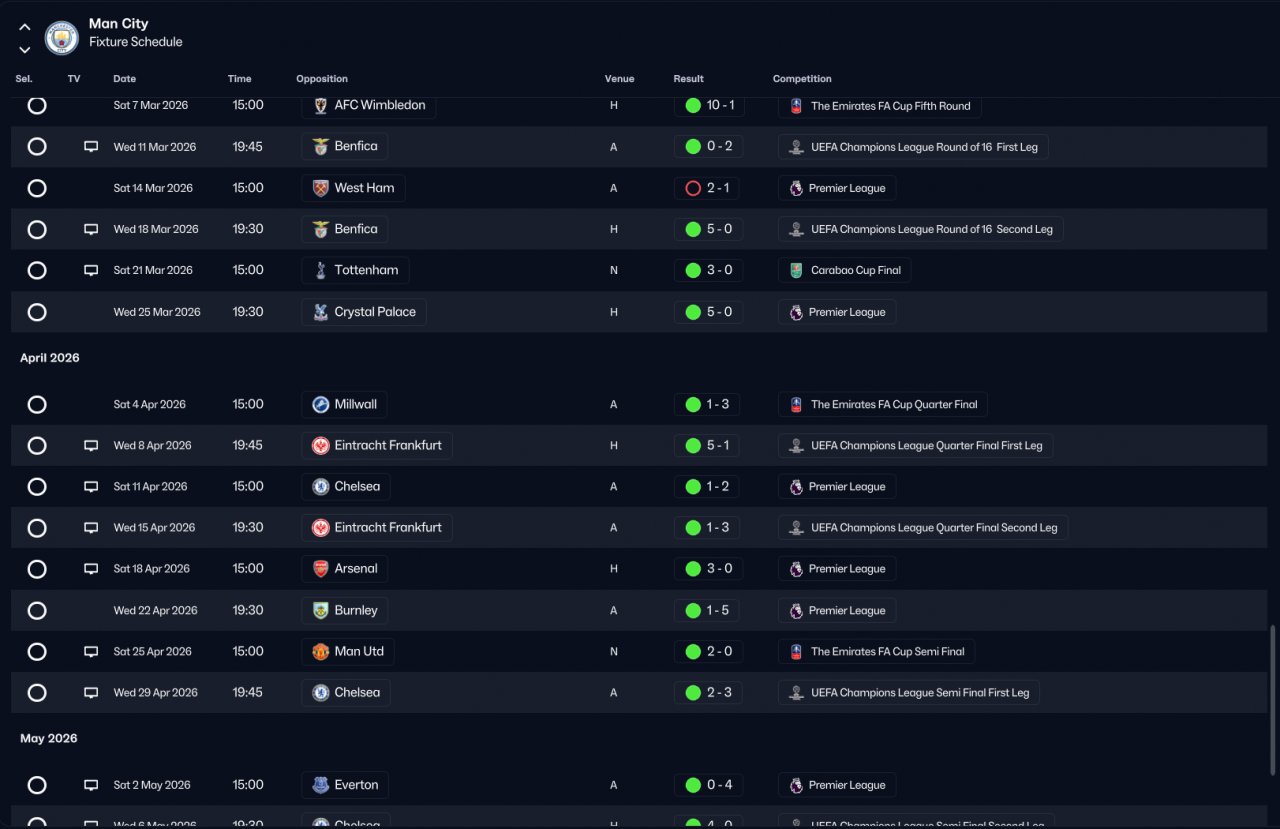Open the 3 - 0 result against Tottenham
The height and width of the screenshot is (829, 1280).
tap(708, 270)
